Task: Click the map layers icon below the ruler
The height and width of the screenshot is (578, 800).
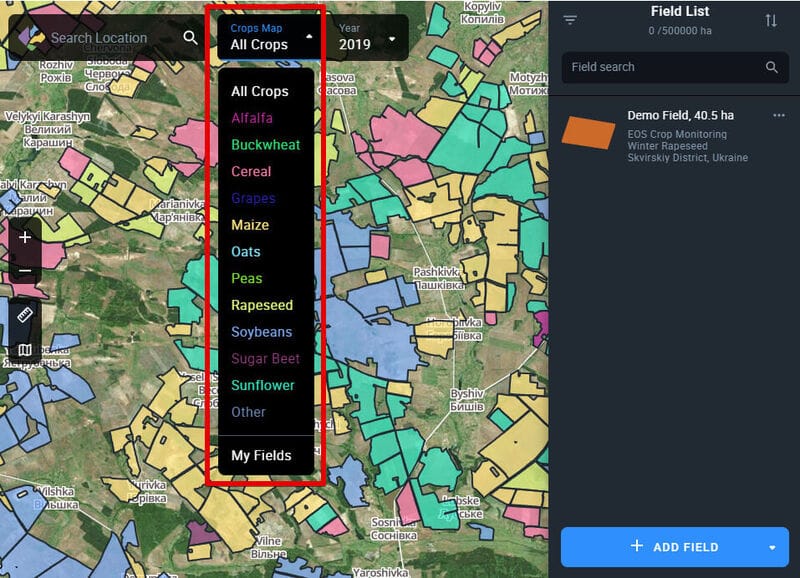Action: [23, 350]
